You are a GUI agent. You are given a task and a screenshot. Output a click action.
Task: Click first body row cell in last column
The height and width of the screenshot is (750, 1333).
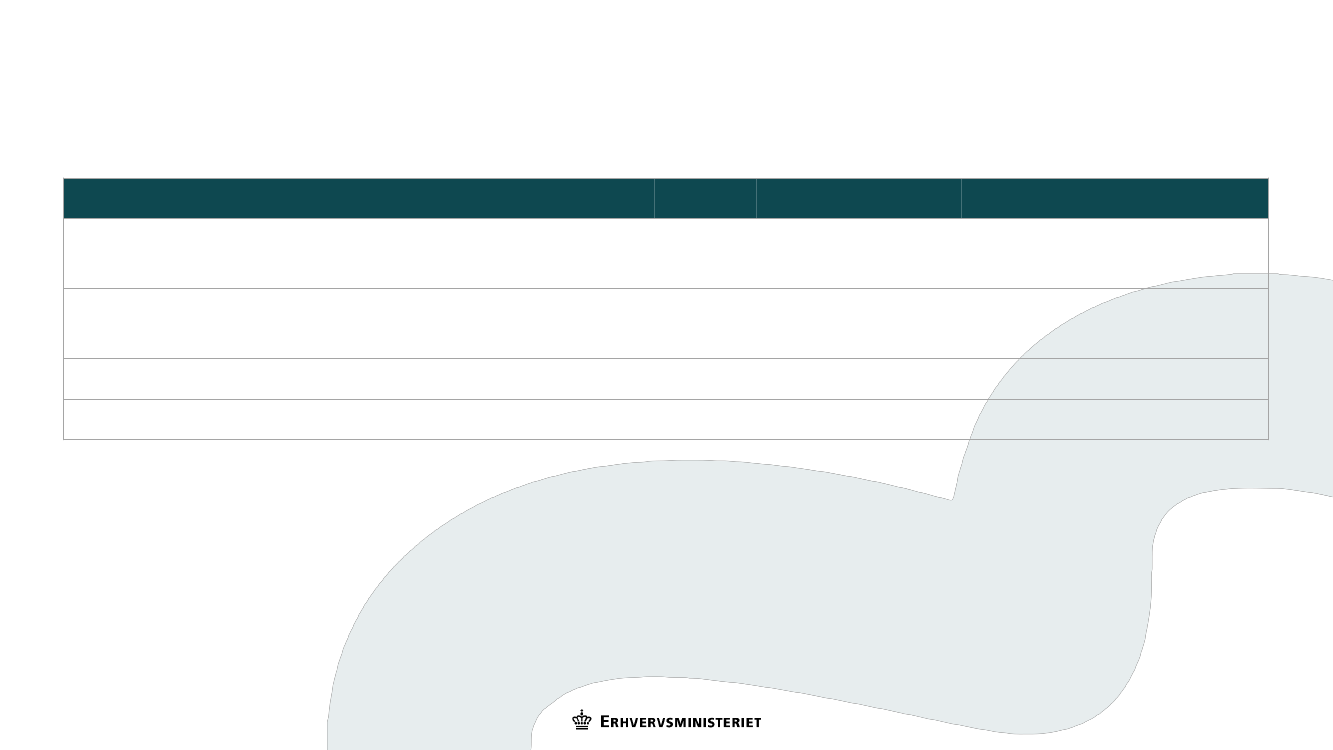pos(1114,253)
